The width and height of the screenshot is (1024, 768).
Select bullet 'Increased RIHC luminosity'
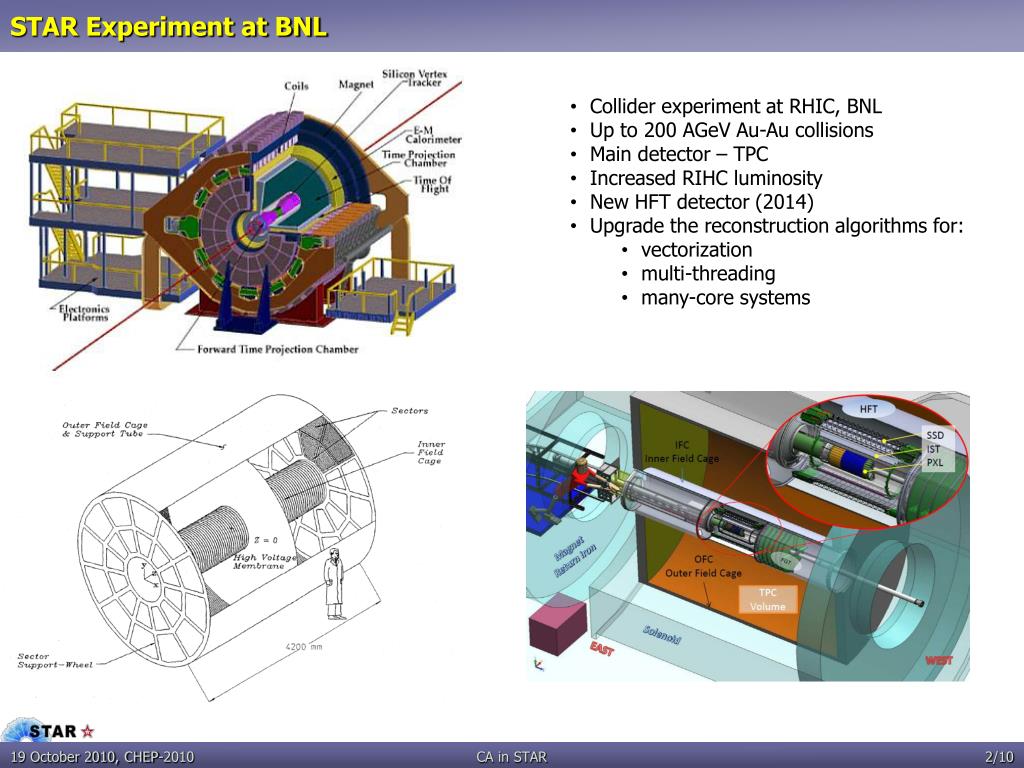pyautogui.click(x=706, y=178)
